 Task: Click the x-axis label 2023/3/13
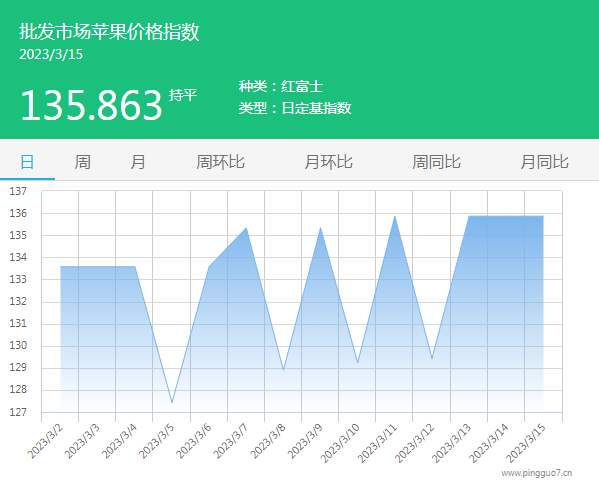click(451, 442)
